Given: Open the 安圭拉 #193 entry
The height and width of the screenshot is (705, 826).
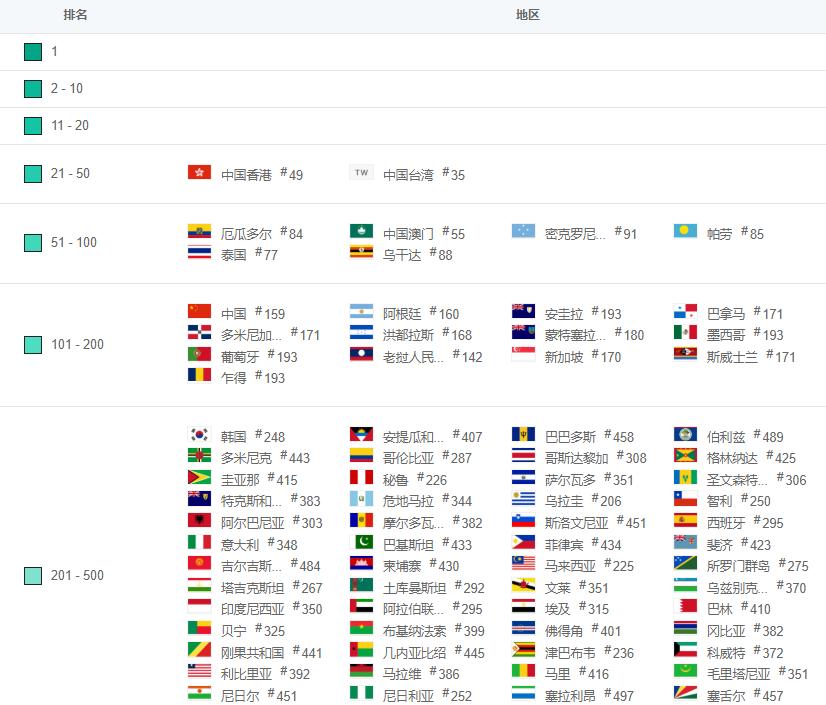Looking at the screenshot, I should (x=567, y=312).
